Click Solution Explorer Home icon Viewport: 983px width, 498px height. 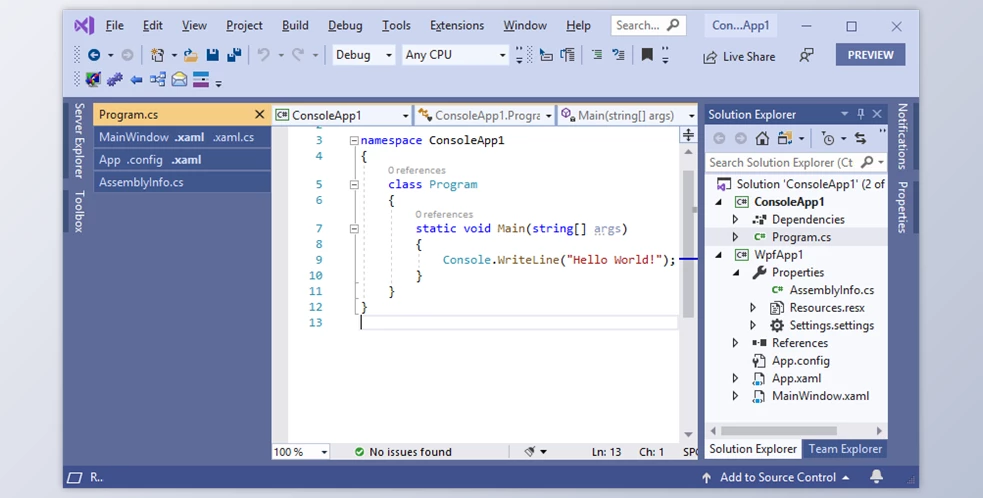point(762,138)
